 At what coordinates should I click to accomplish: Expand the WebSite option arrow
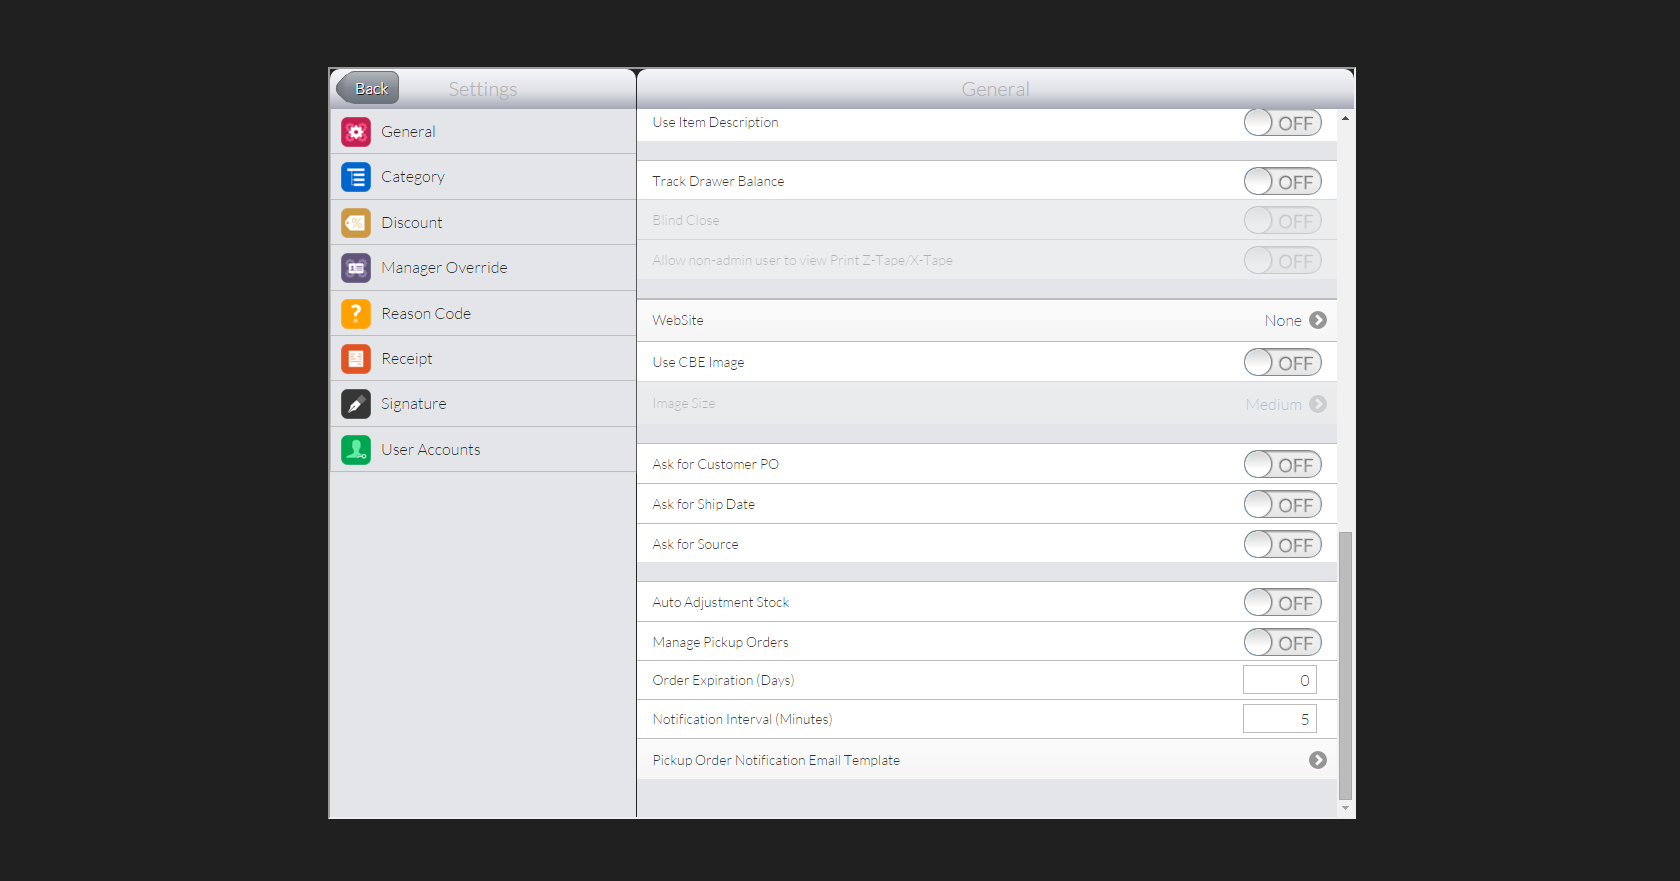pyautogui.click(x=1318, y=320)
